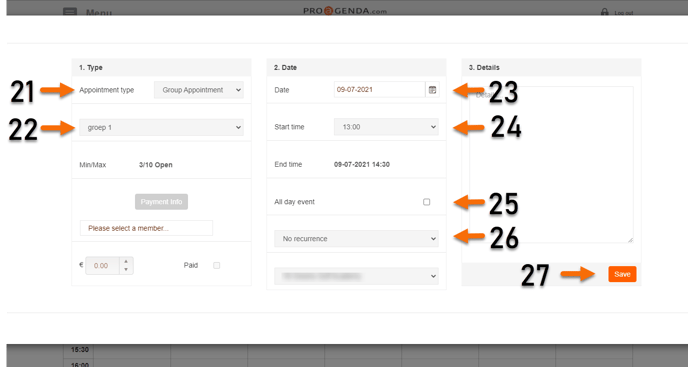Click the Payment Info button
The image size is (688, 367).
pos(161,201)
